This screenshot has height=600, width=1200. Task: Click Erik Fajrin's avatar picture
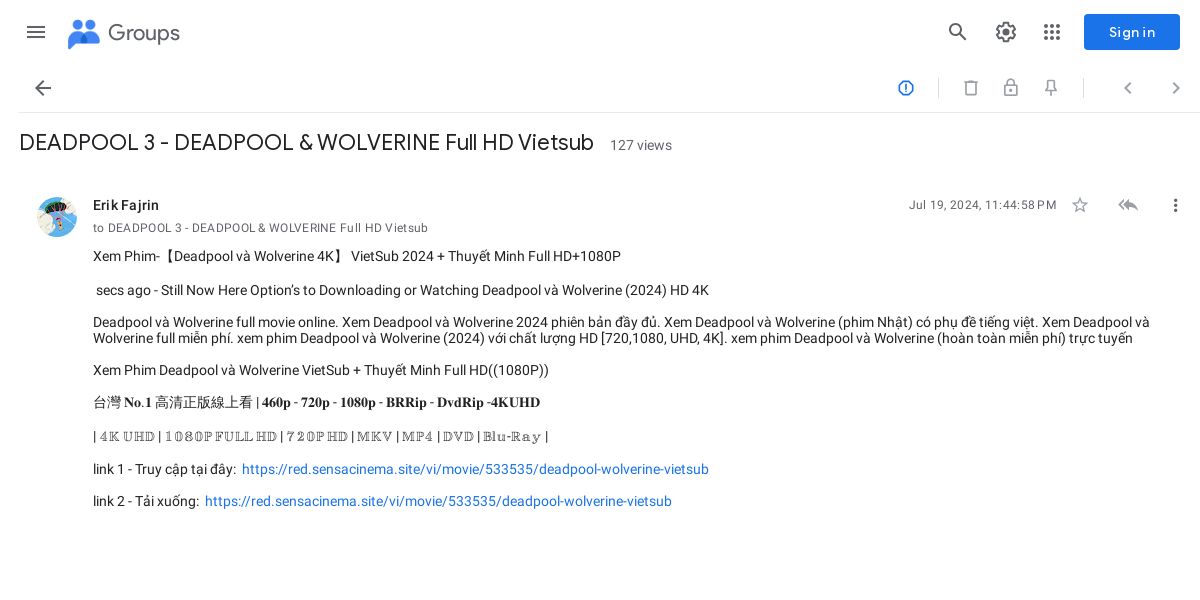click(57, 217)
